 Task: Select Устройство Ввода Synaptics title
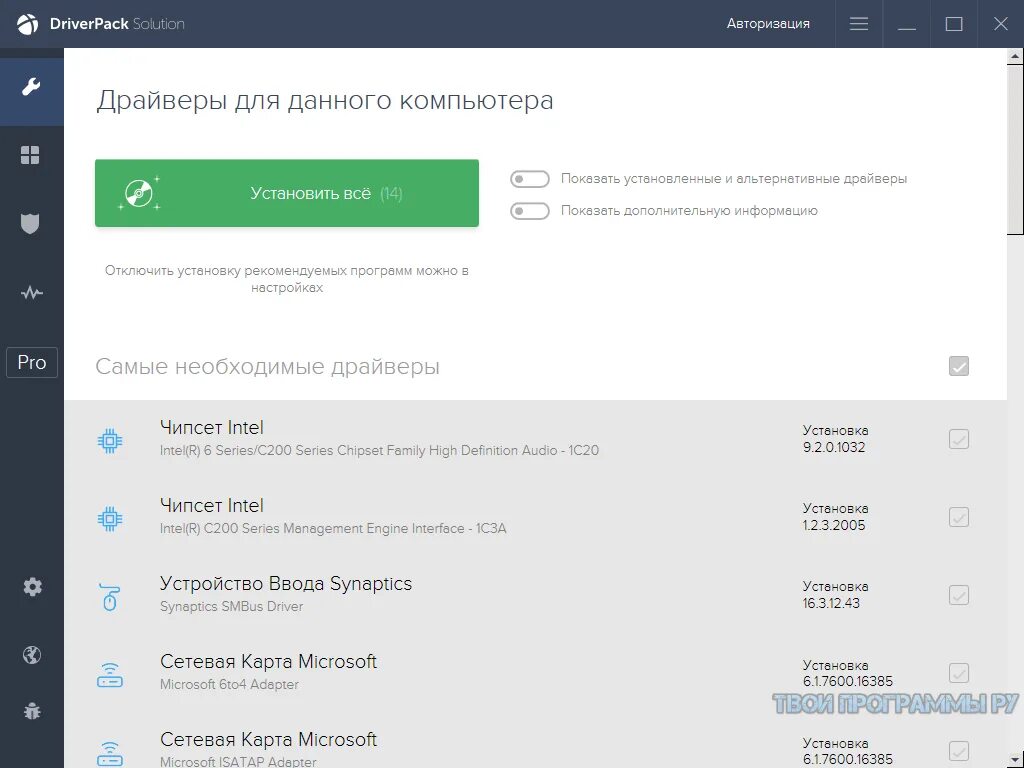point(286,583)
